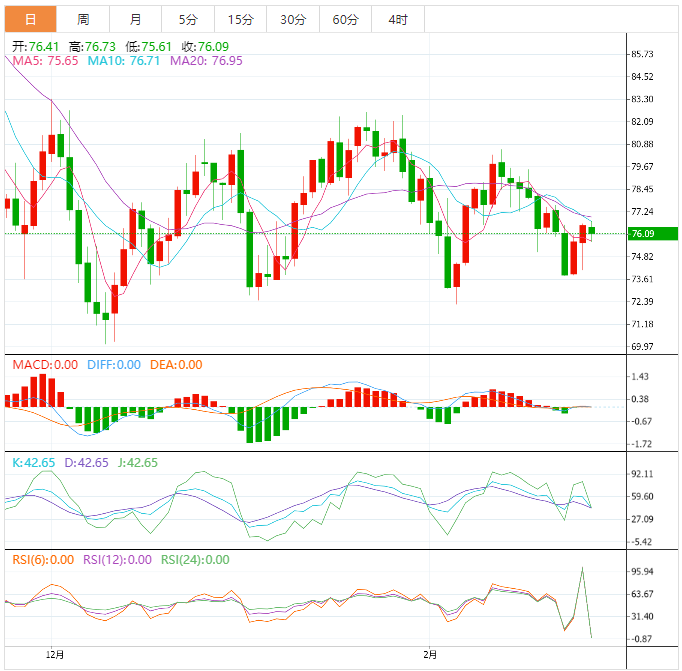Switch to the 5分 chart tab
Screen dimensions: 682x671
[x=188, y=19]
